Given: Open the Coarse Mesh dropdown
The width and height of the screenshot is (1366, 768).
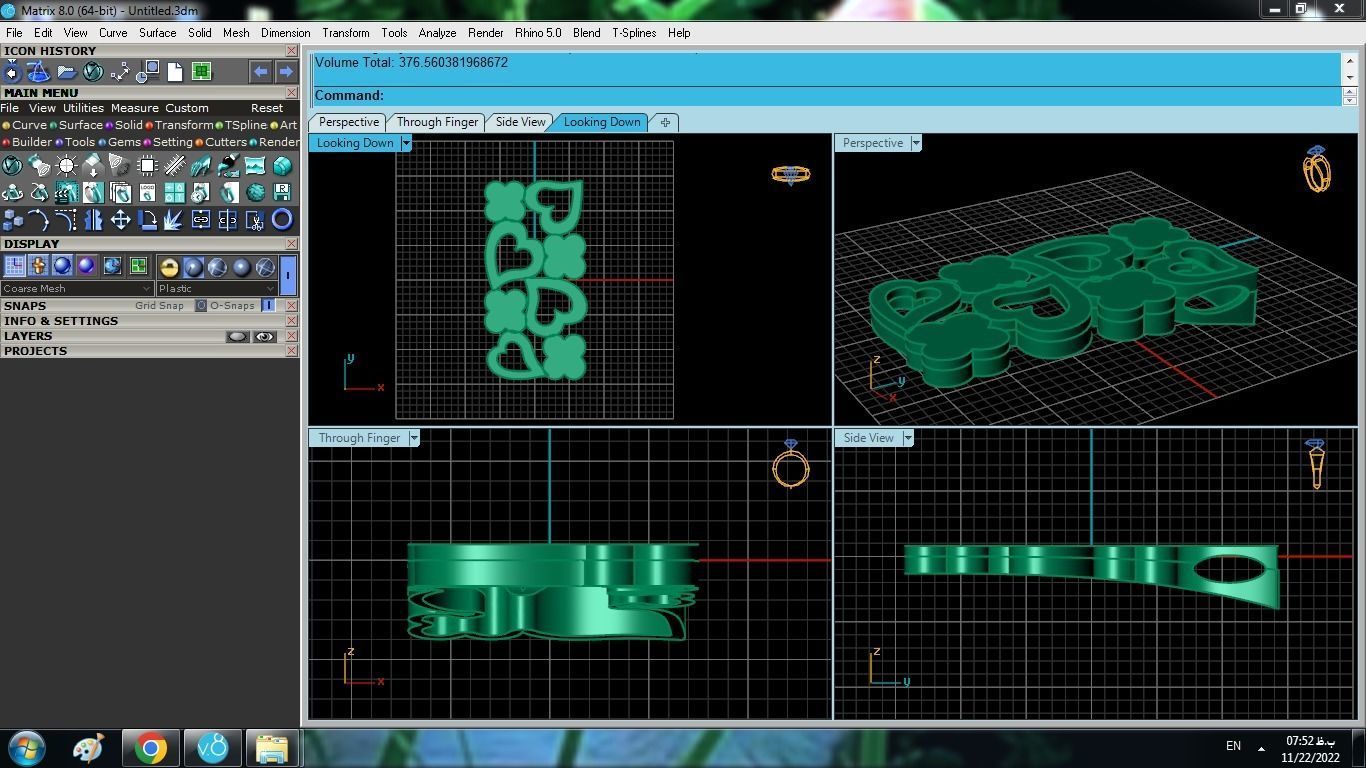Looking at the screenshot, I should click(78, 288).
